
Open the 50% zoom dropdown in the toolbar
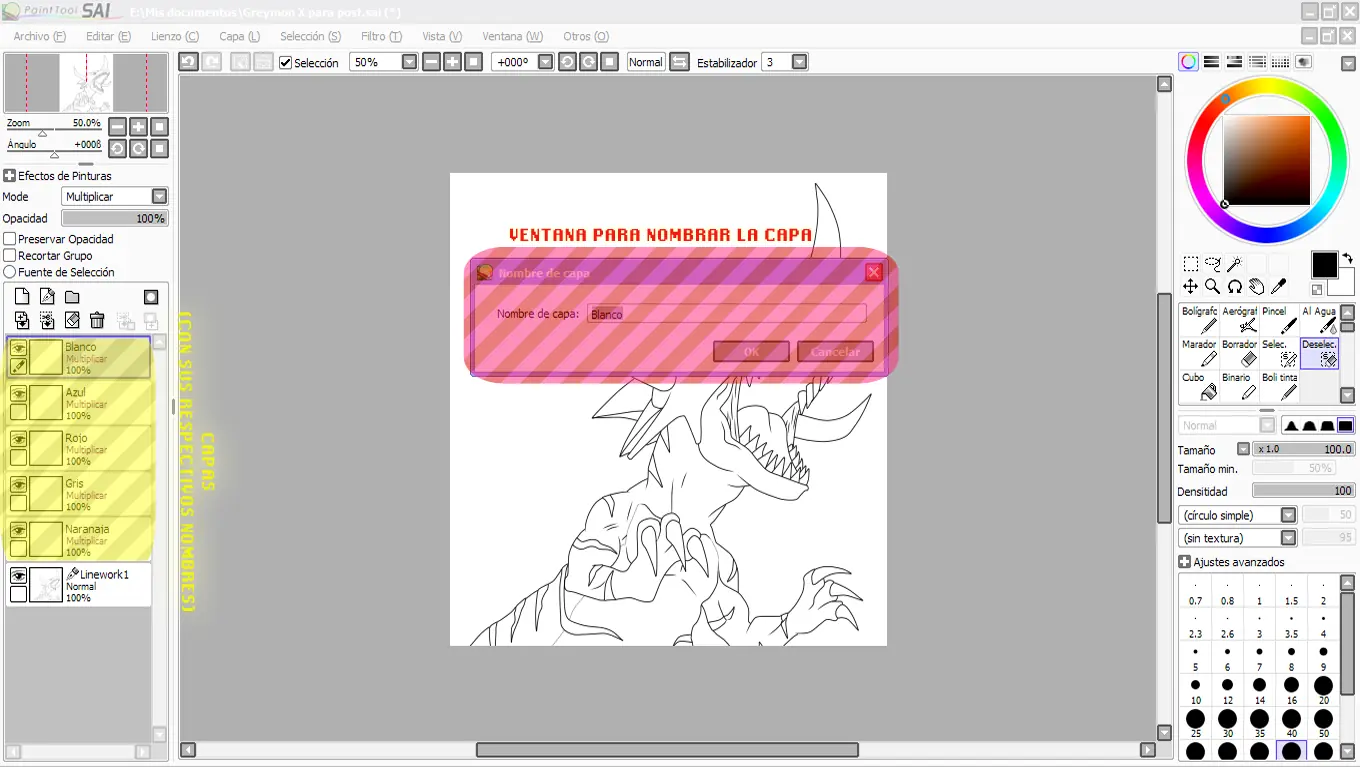[409, 62]
